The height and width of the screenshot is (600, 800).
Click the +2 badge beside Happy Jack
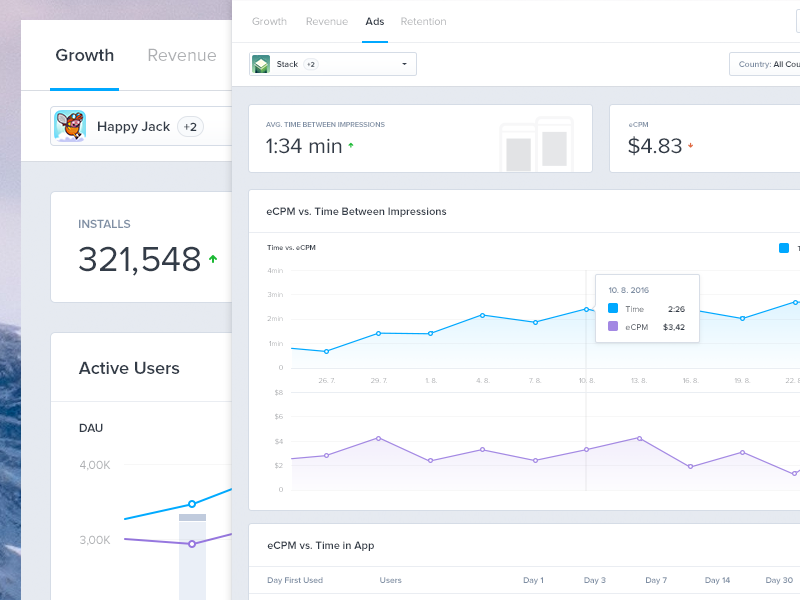coord(190,127)
